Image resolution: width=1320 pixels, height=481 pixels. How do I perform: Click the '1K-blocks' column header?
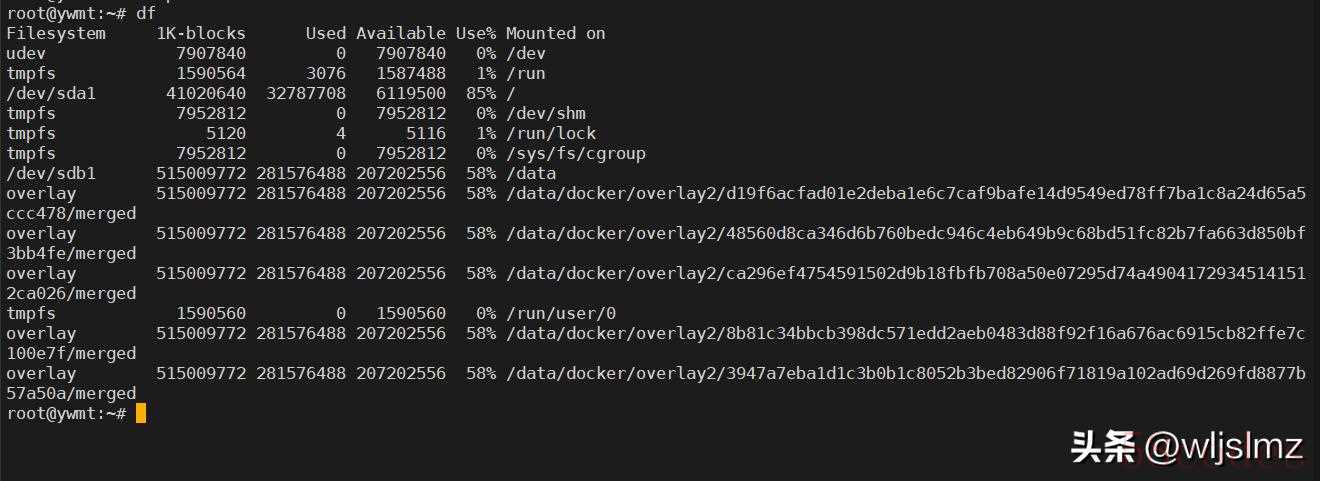click(x=201, y=33)
